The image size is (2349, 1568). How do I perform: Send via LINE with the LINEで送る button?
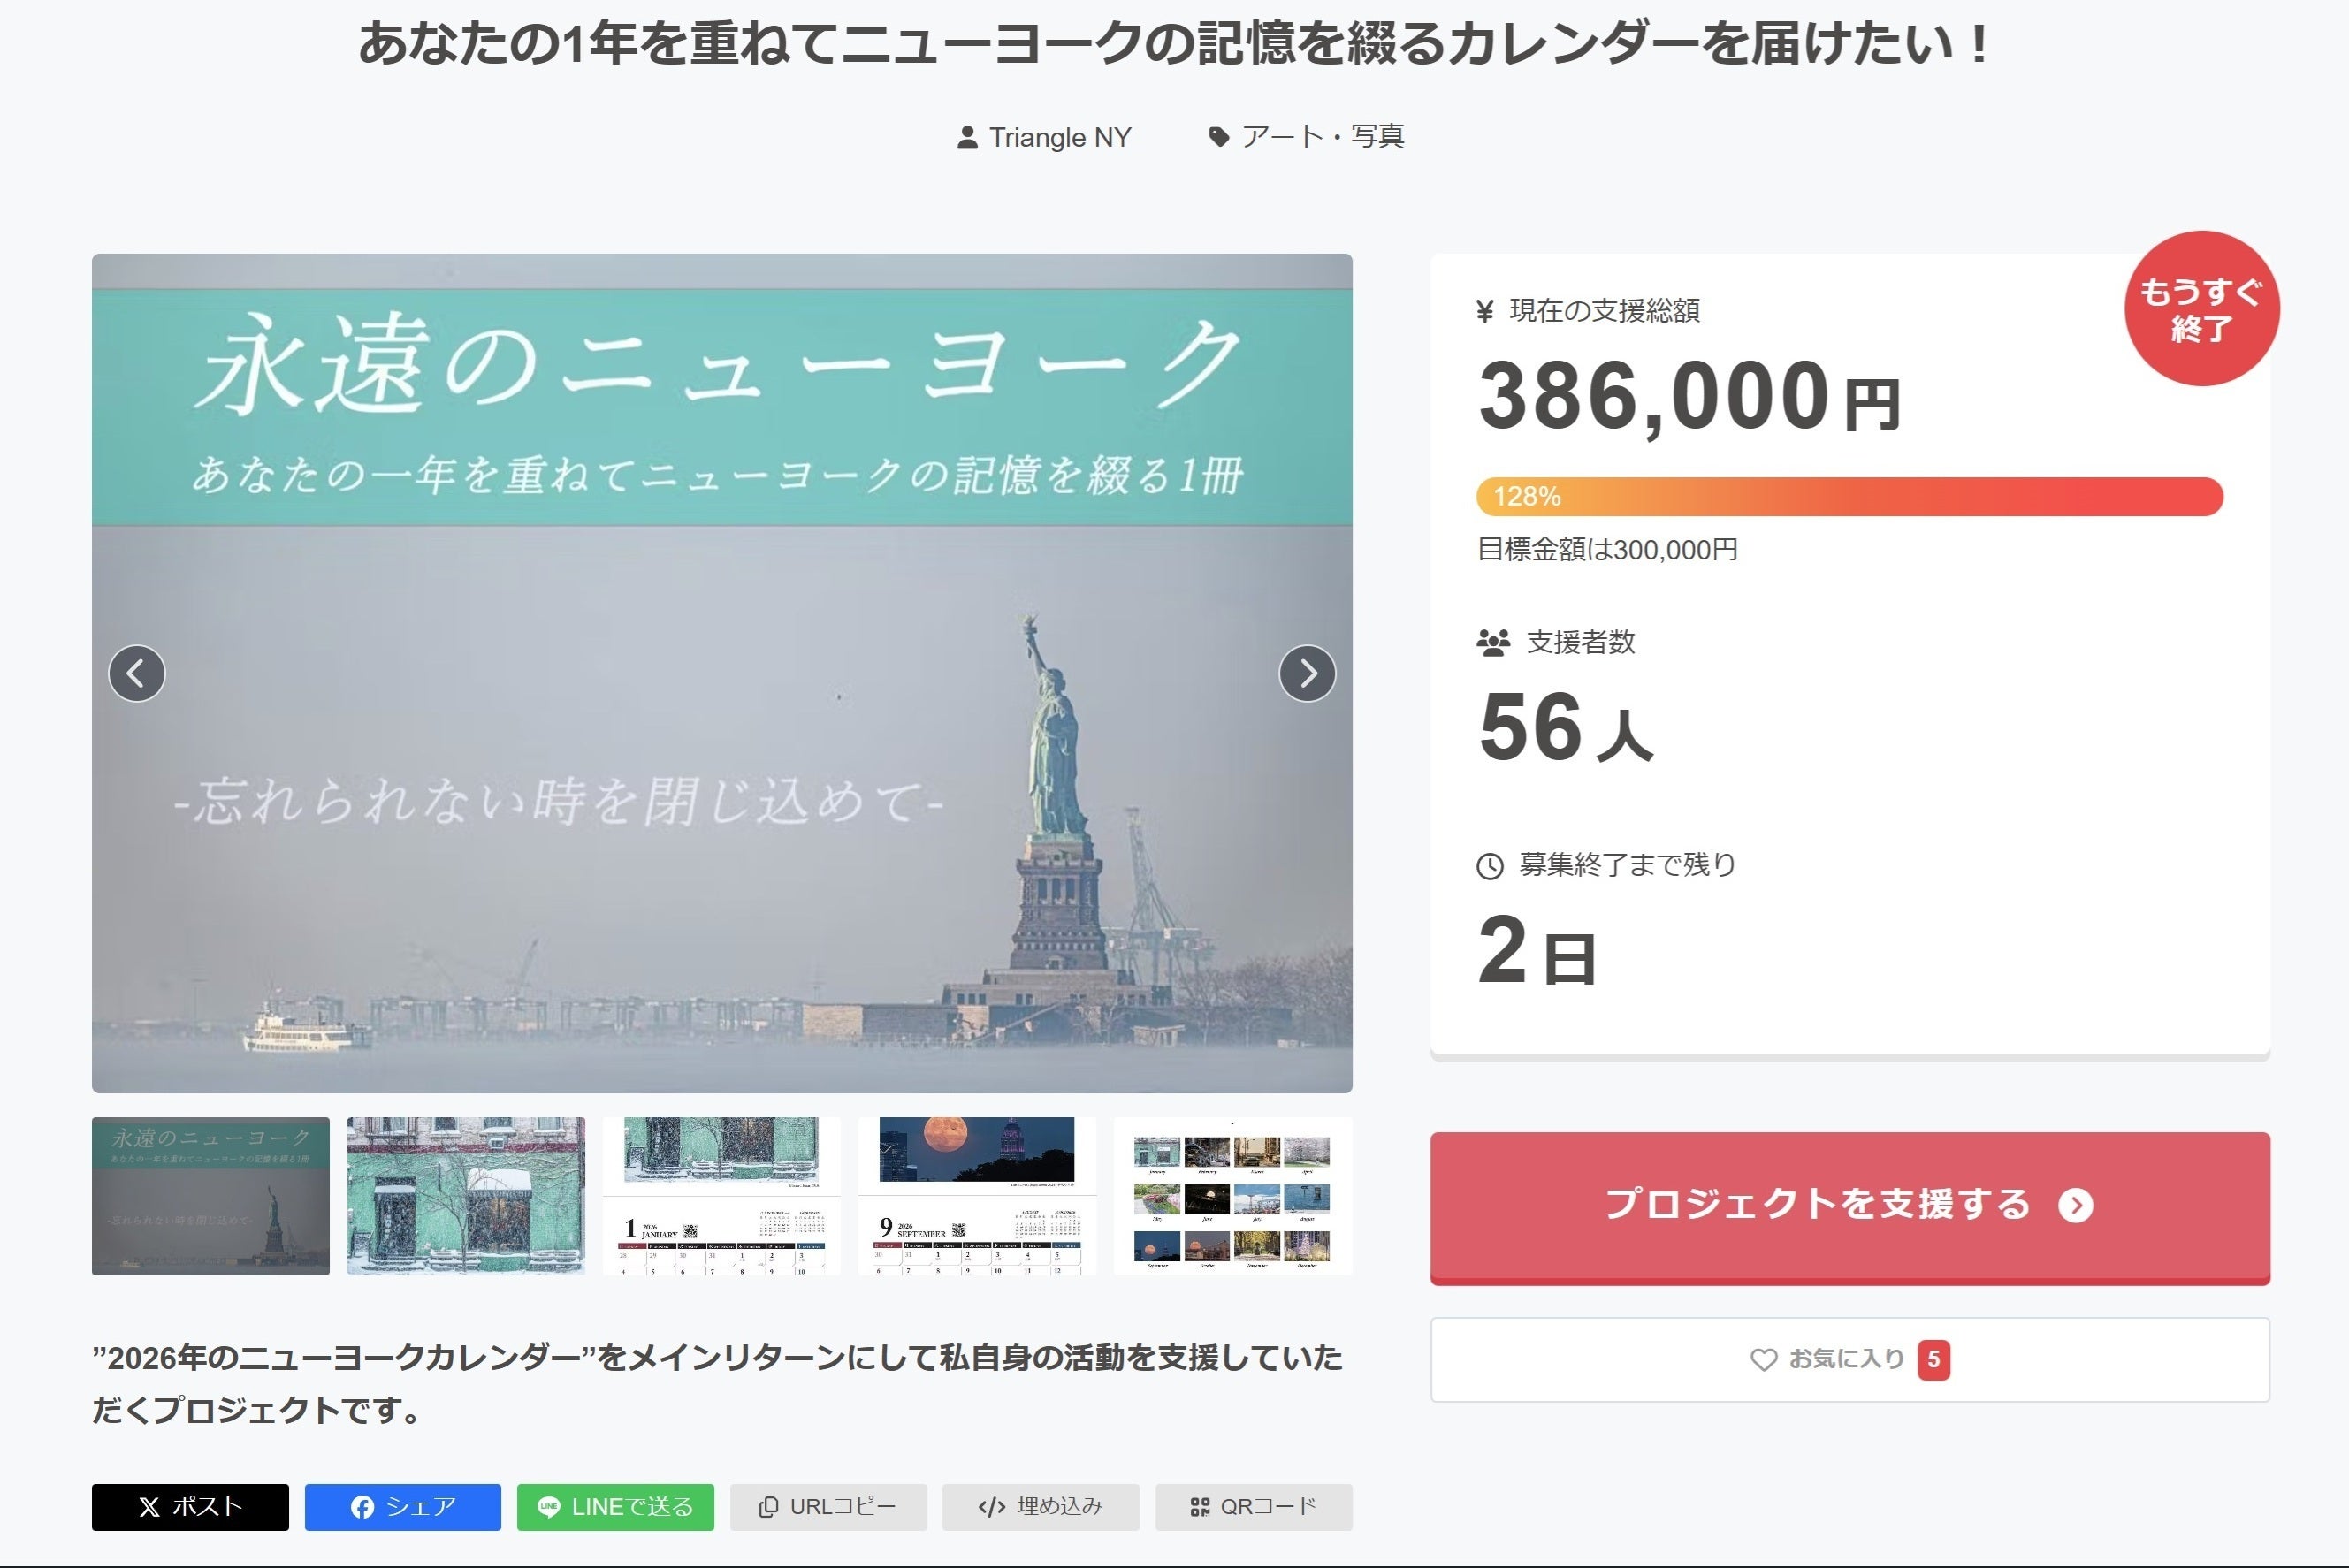(615, 1506)
